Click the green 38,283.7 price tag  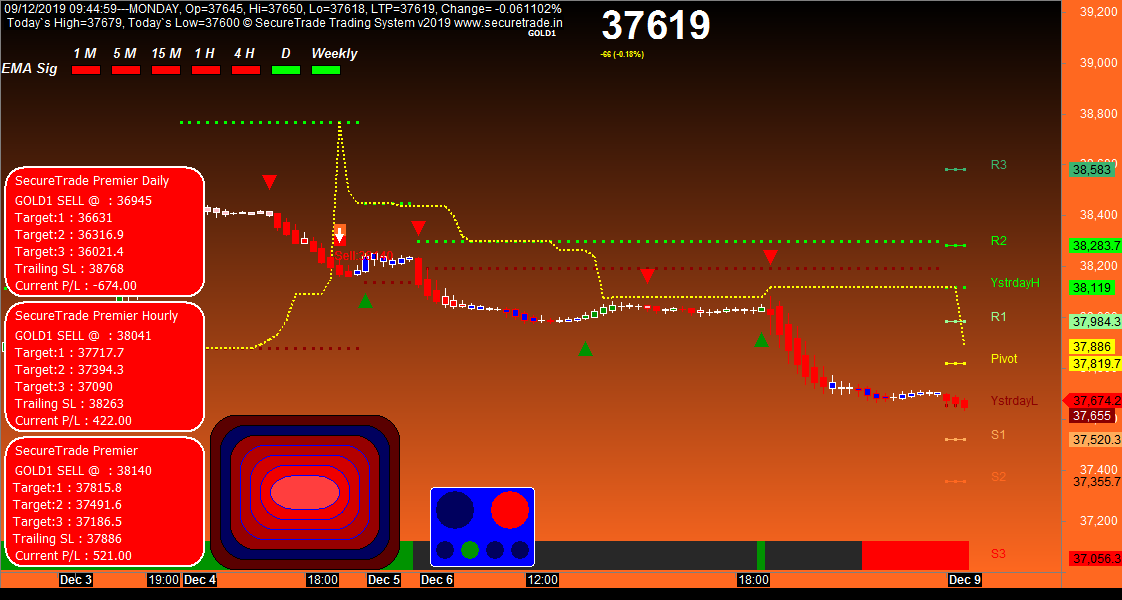[x=1095, y=246]
